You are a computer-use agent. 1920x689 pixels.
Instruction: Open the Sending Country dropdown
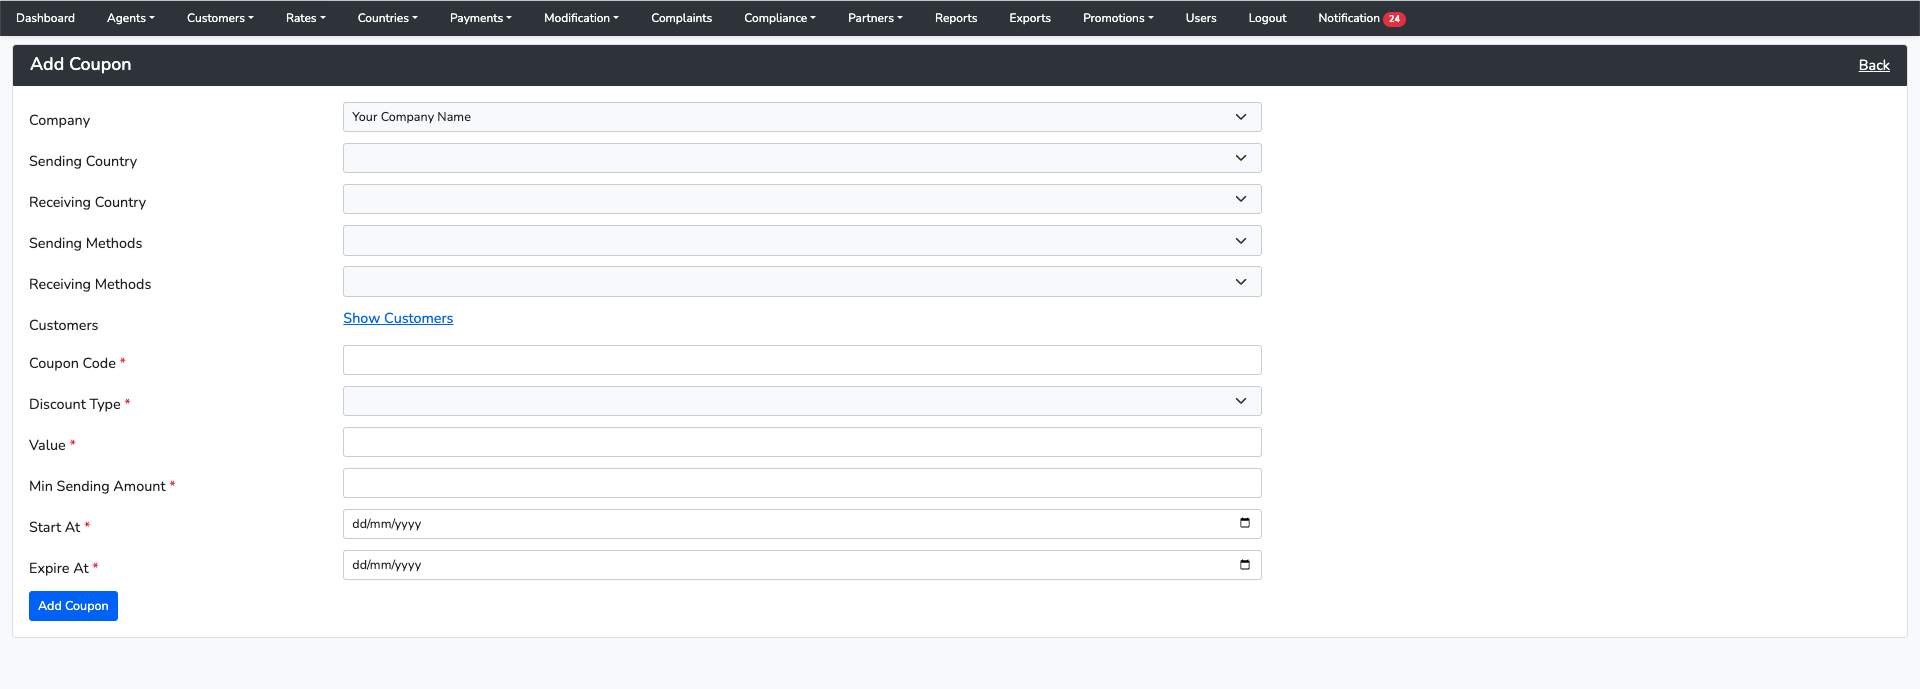[801, 158]
